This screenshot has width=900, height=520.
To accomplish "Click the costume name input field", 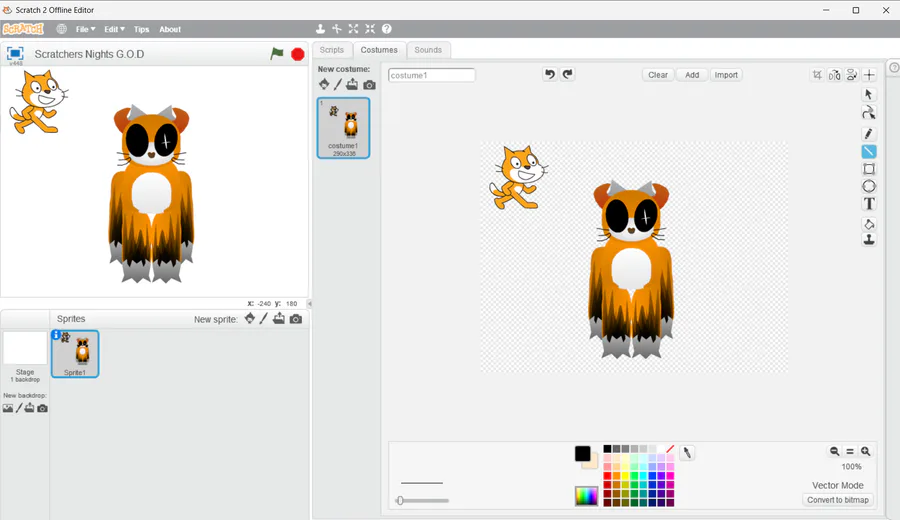I will [432, 75].
